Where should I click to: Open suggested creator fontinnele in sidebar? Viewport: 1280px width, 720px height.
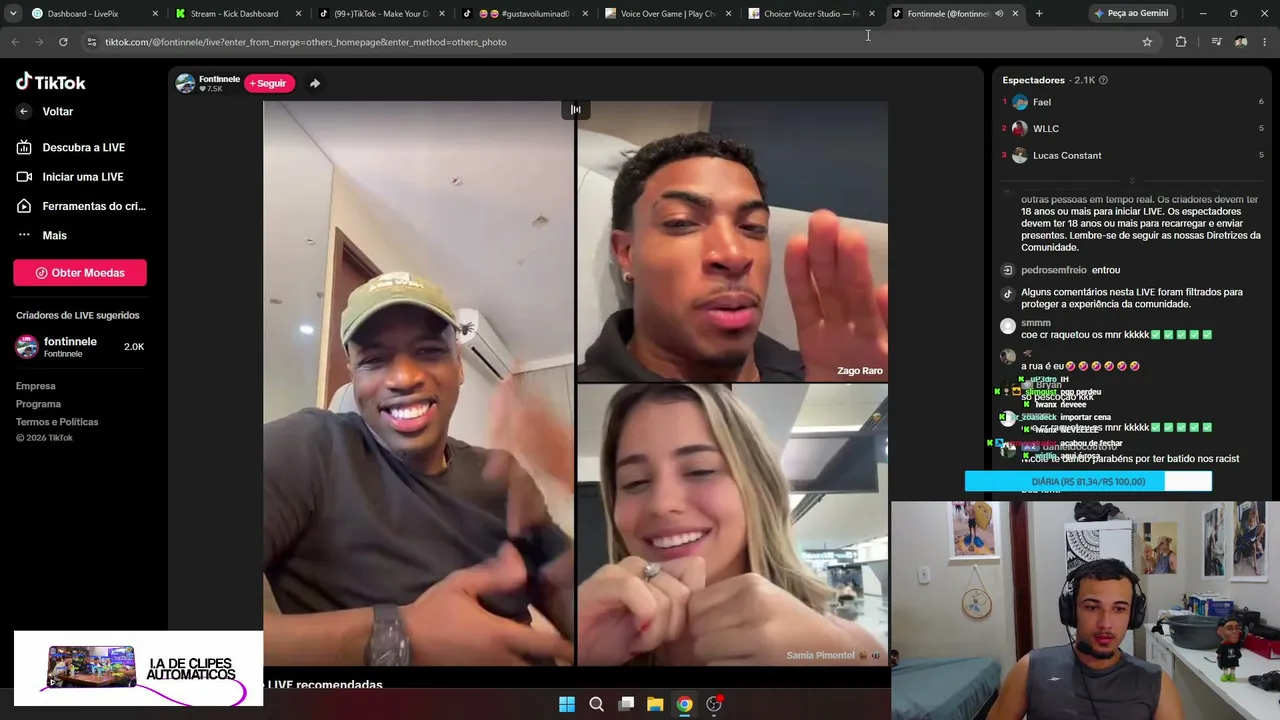click(80, 347)
